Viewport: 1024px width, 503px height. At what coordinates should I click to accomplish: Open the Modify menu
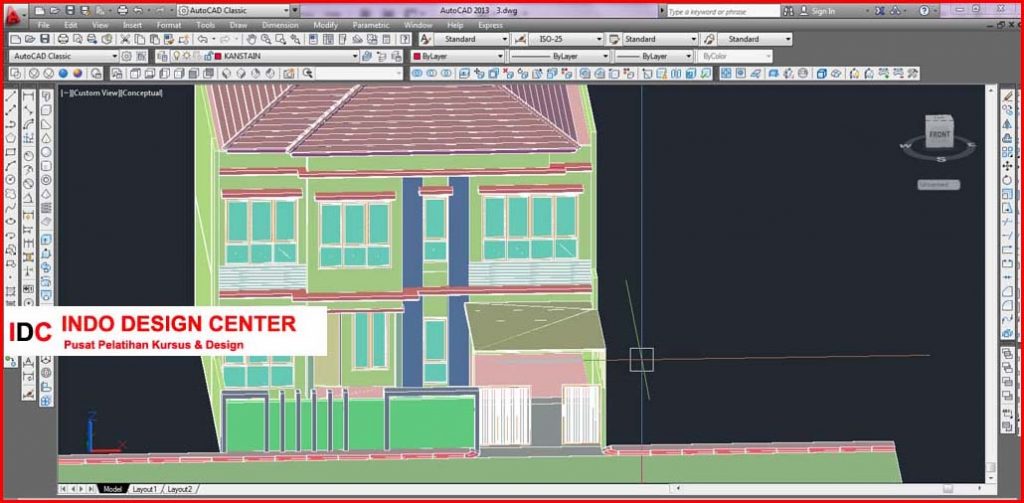(325, 25)
